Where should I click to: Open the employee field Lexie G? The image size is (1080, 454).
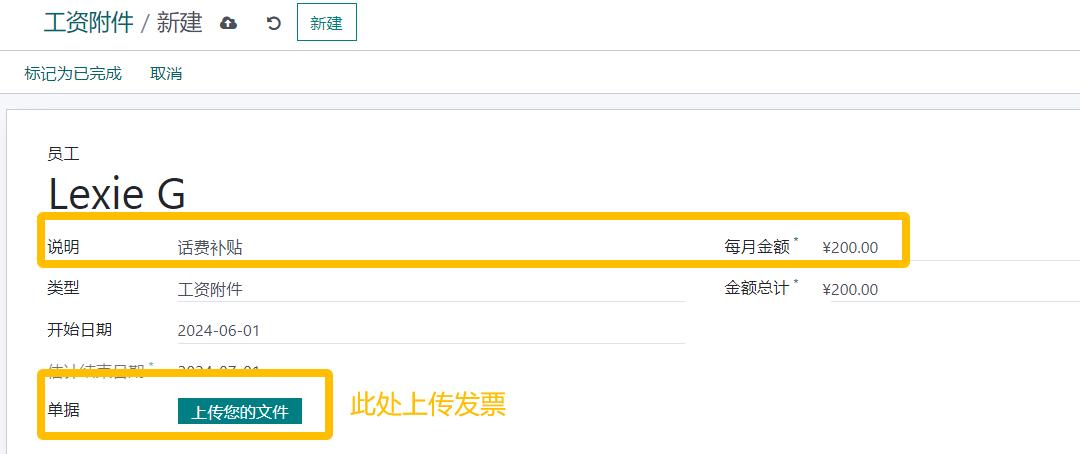pyautogui.click(x=117, y=193)
